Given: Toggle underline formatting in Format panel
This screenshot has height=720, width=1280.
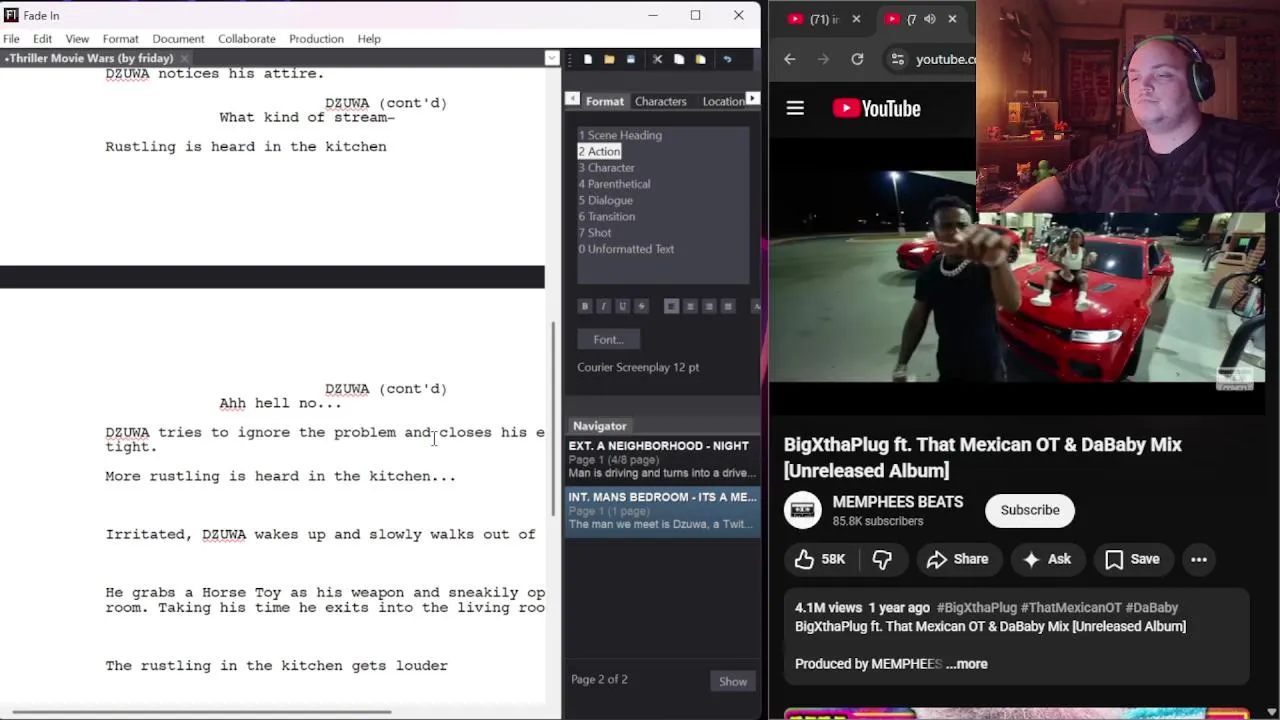Looking at the screenshot, I should pyautogui.click(x=622, y=306).
